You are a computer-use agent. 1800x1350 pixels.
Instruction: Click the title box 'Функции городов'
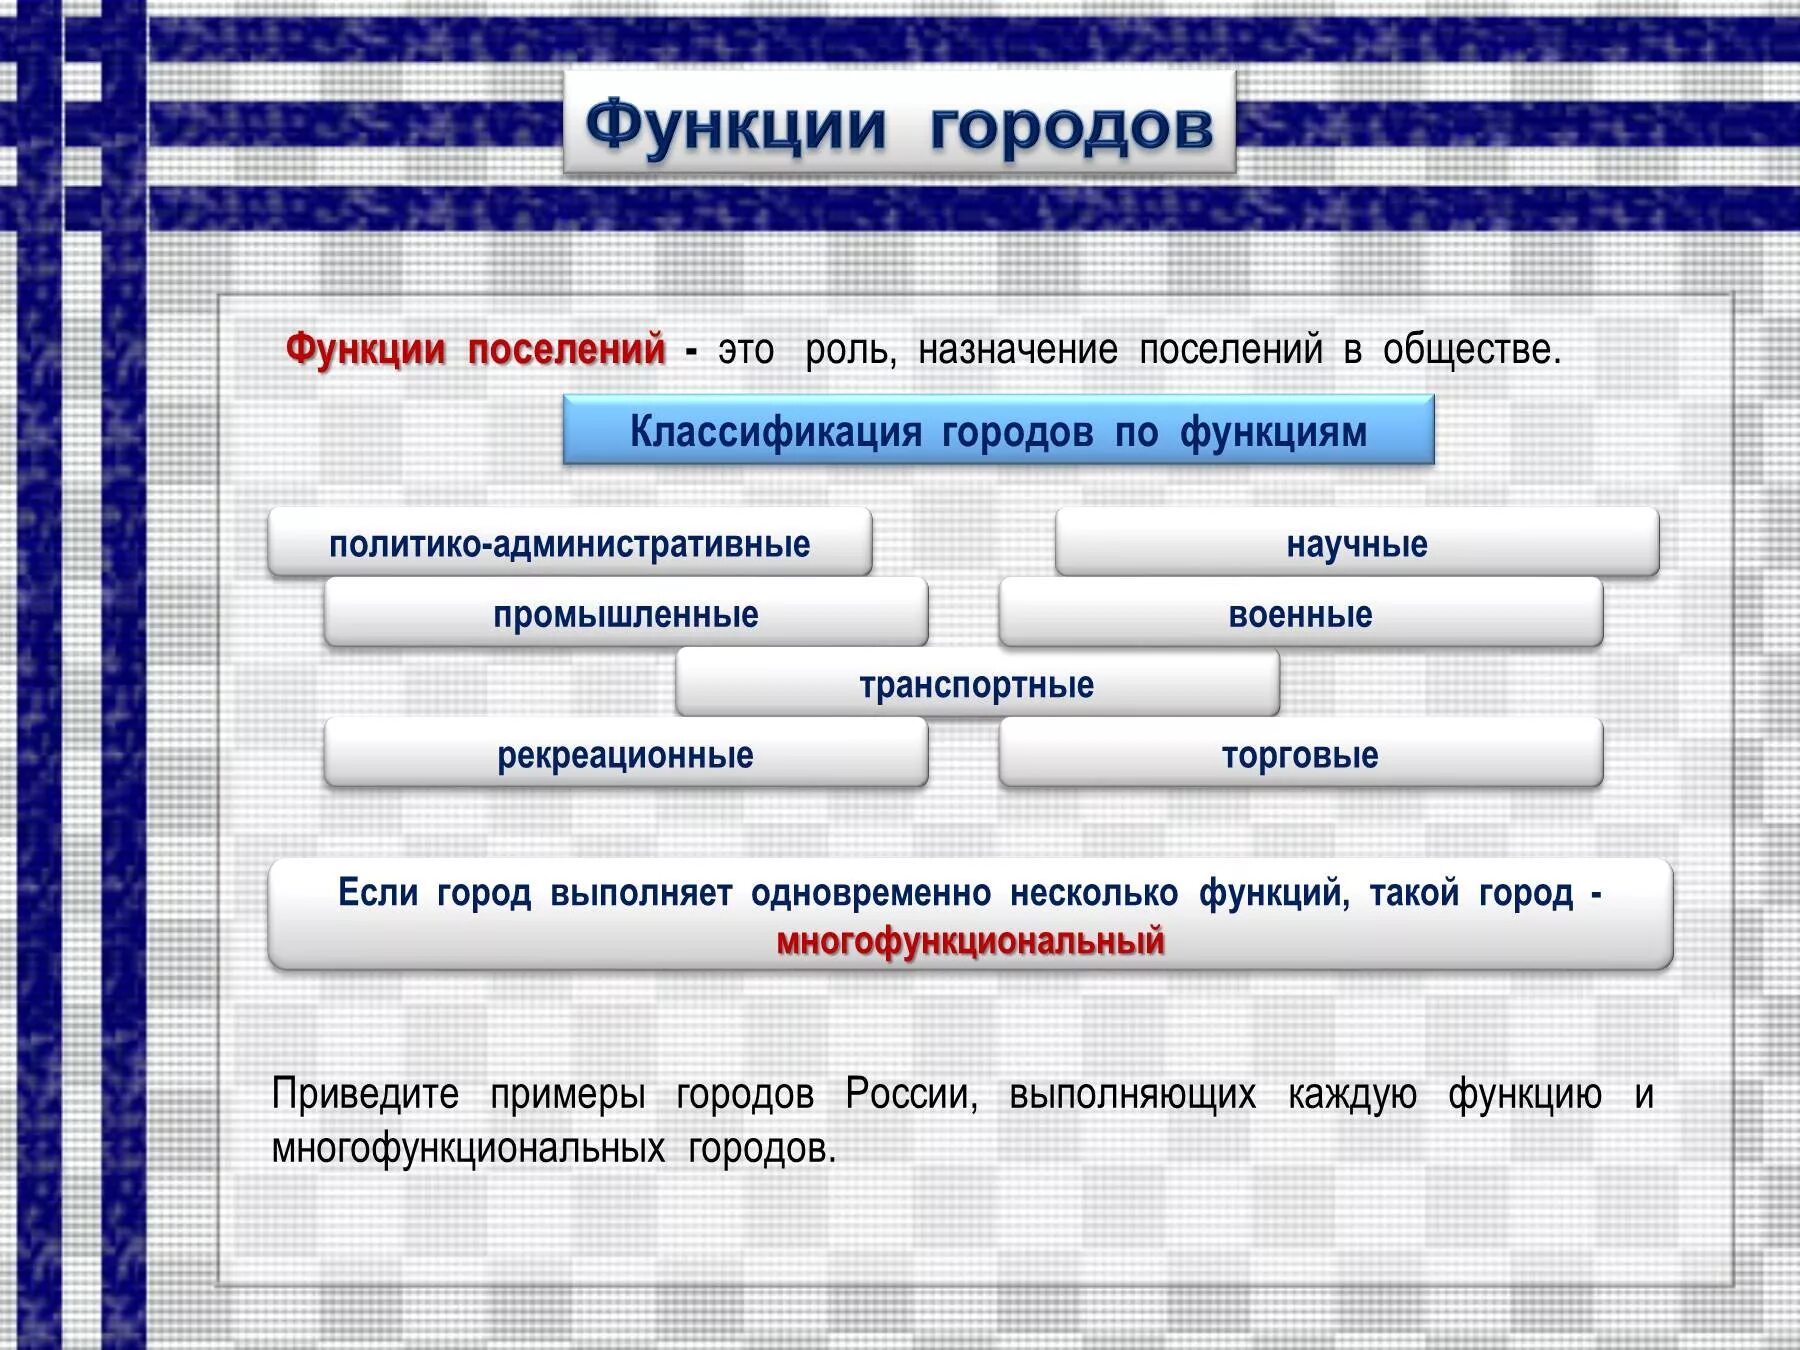pos(899,122)
